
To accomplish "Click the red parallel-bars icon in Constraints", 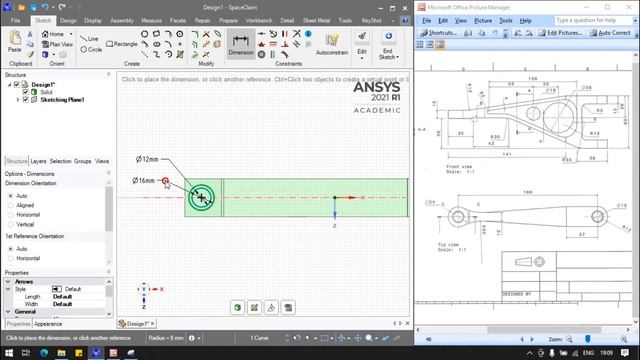I will pos(284,34).
